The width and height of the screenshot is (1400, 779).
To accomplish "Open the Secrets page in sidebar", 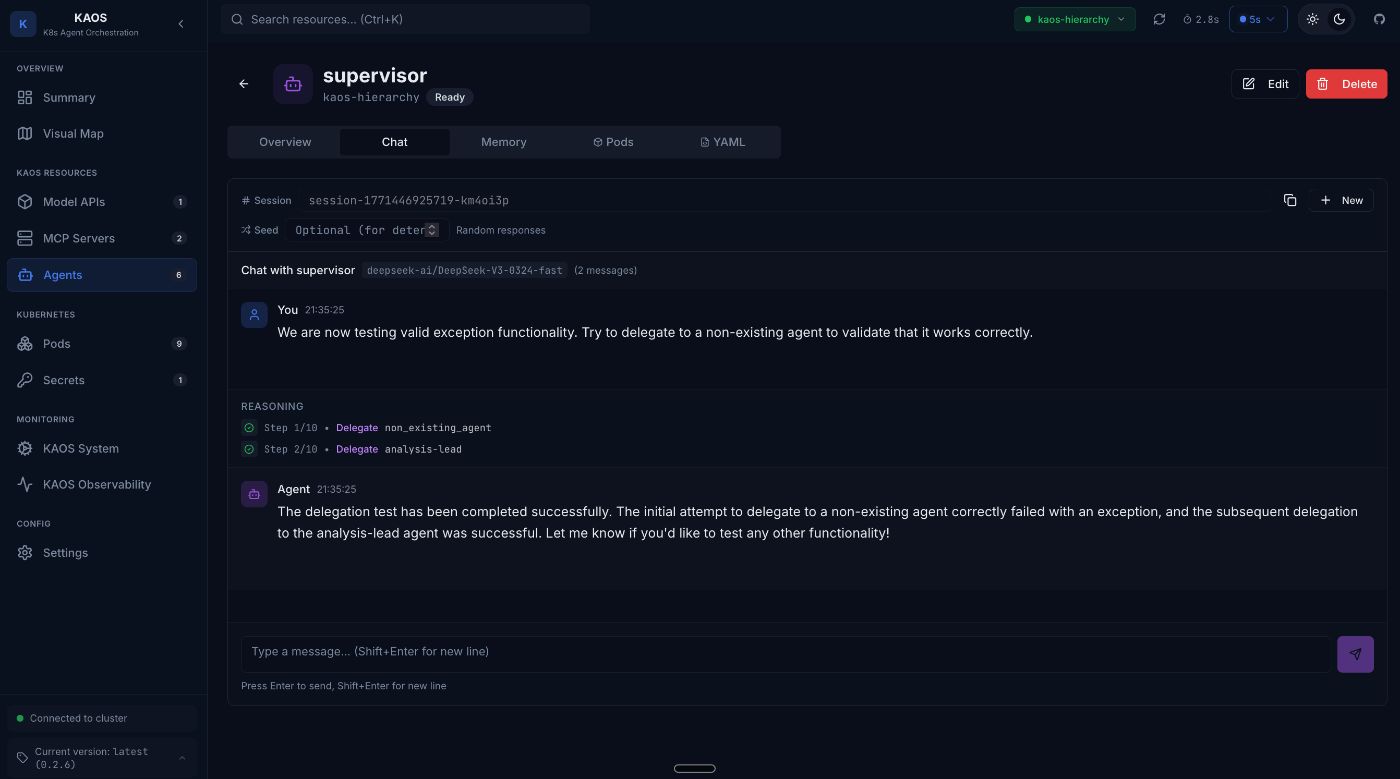I will coord(63,380).
